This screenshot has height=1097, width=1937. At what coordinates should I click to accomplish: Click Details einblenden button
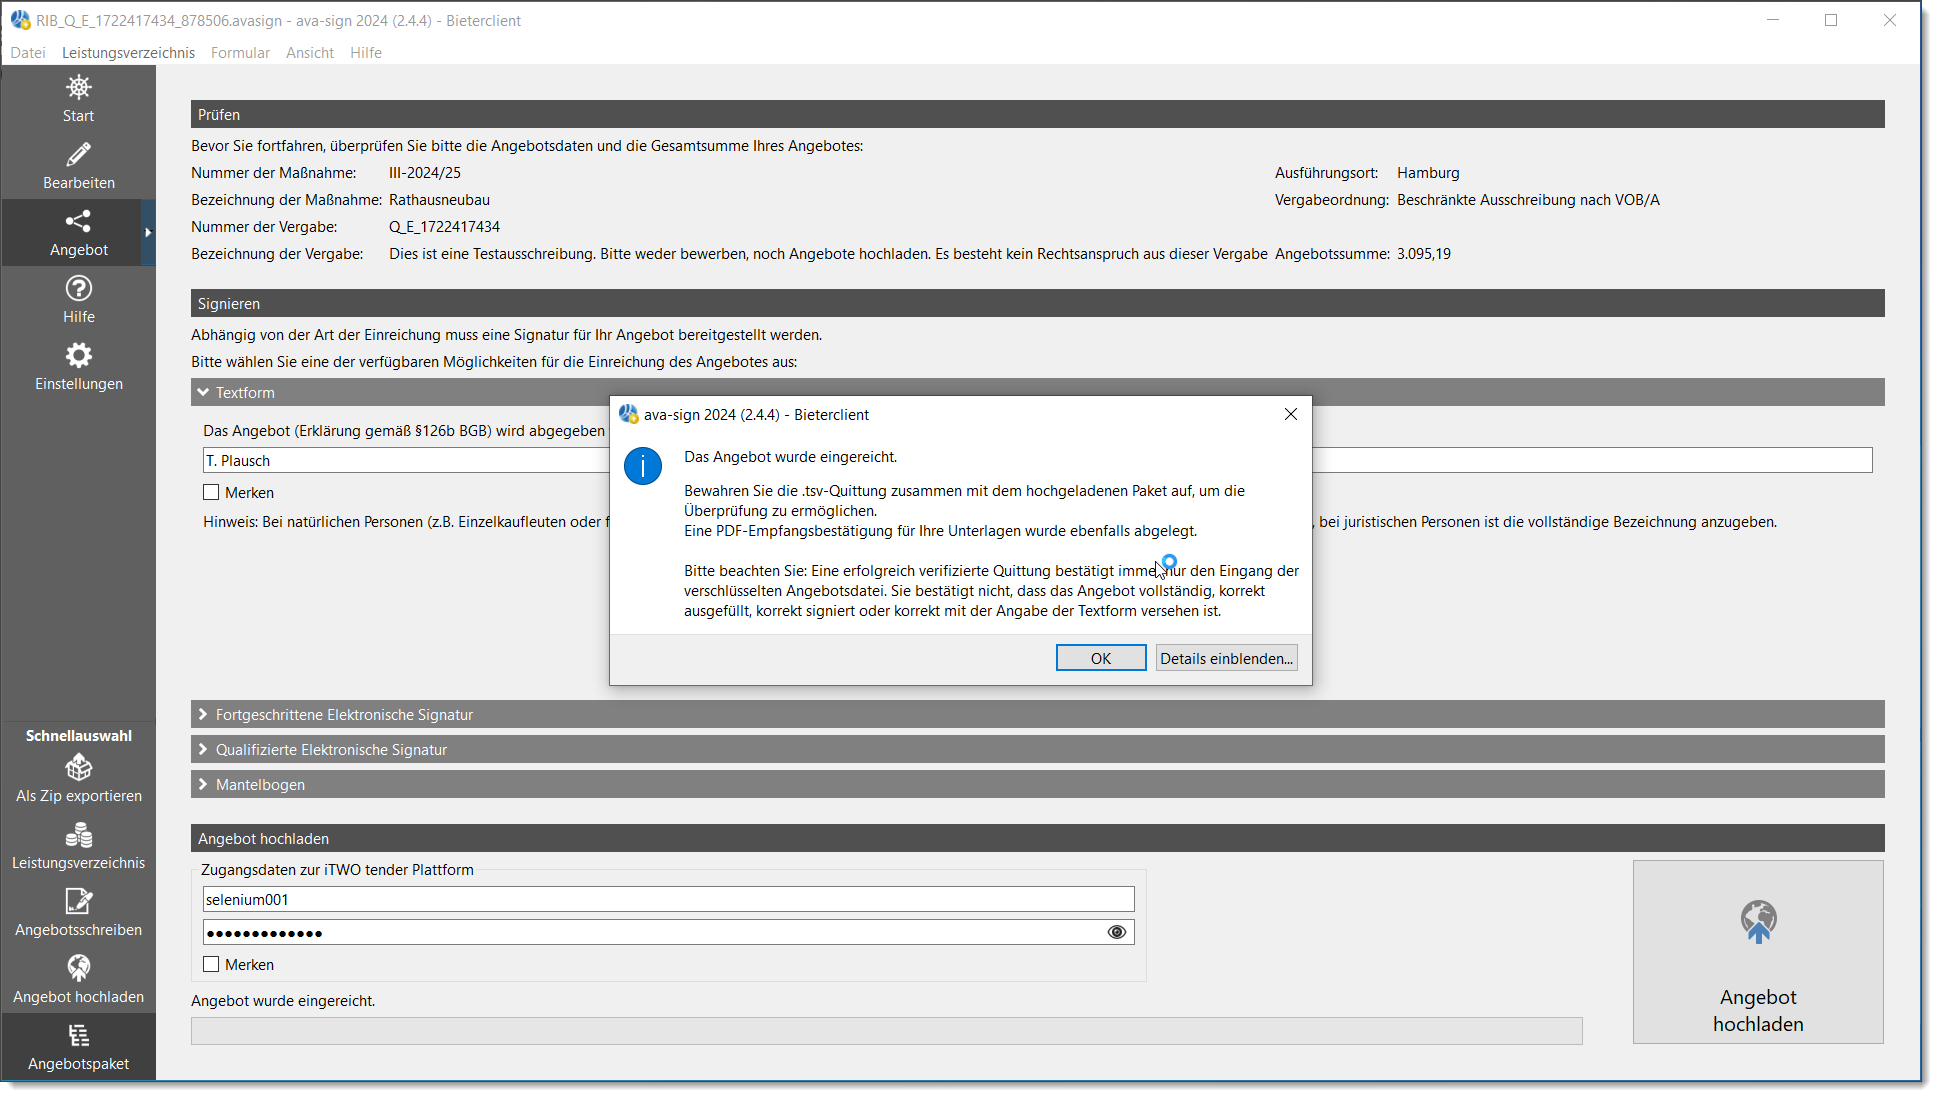(x=1226, y=658)
